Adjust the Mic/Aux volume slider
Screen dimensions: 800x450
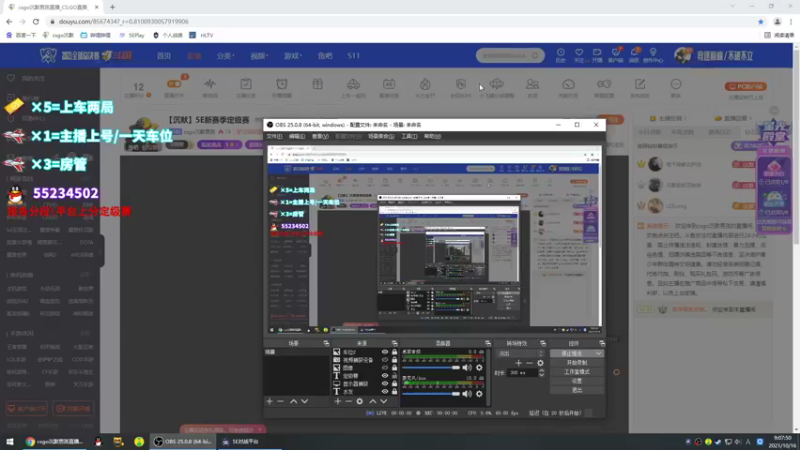[x=431, y=393]
